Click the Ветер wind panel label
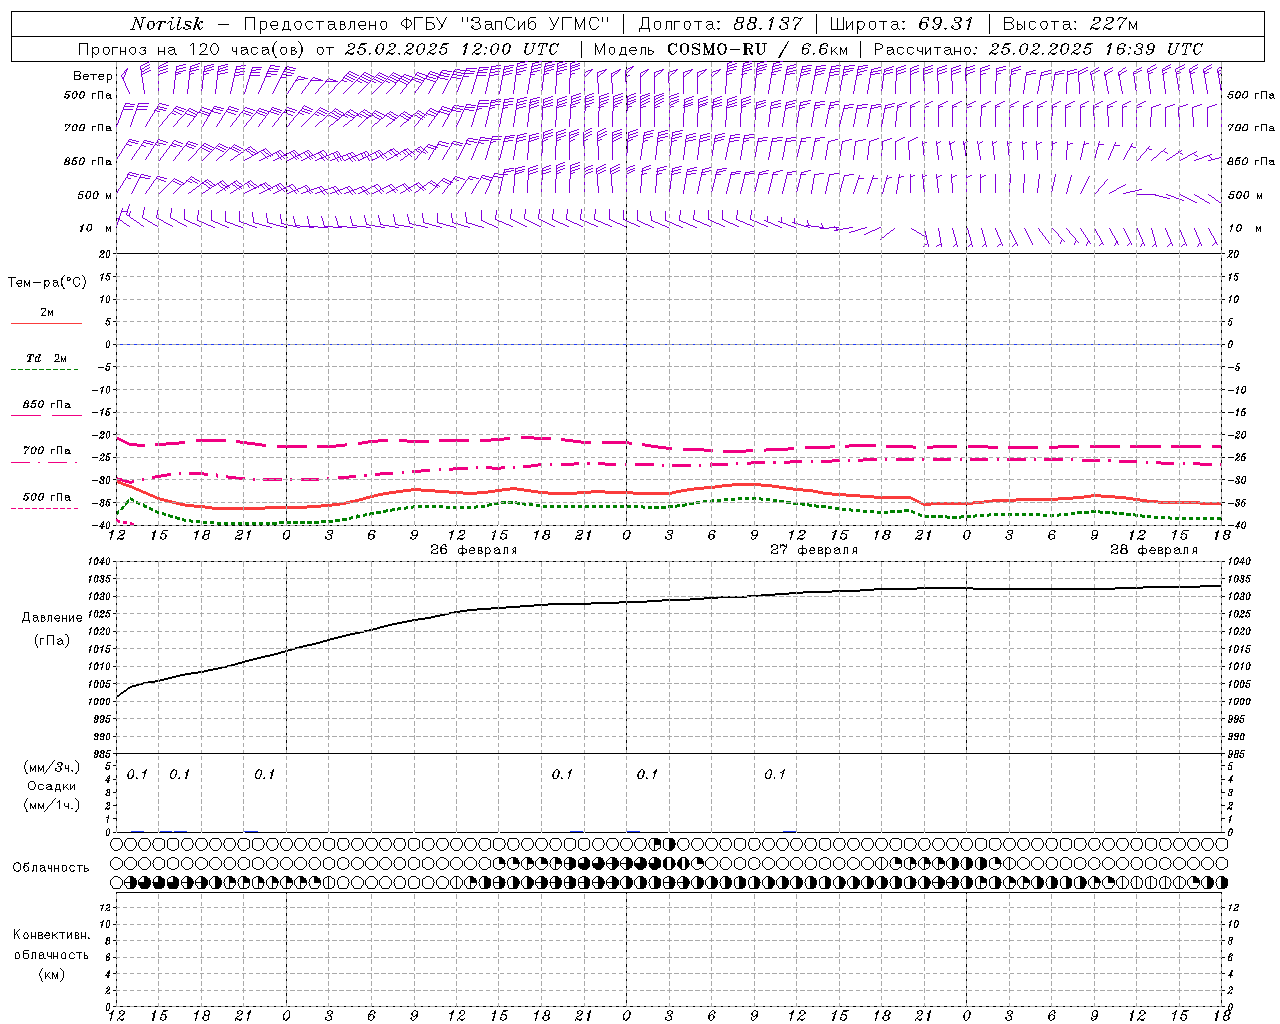 (x=92, y=76)
